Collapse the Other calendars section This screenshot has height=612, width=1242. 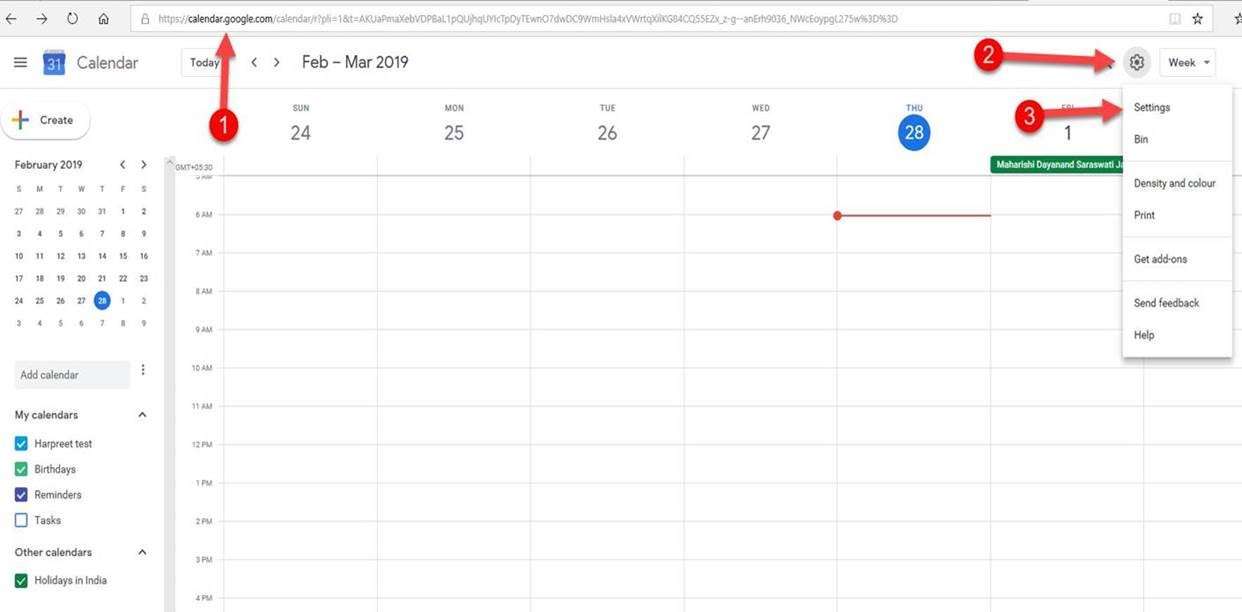(142, 552)
